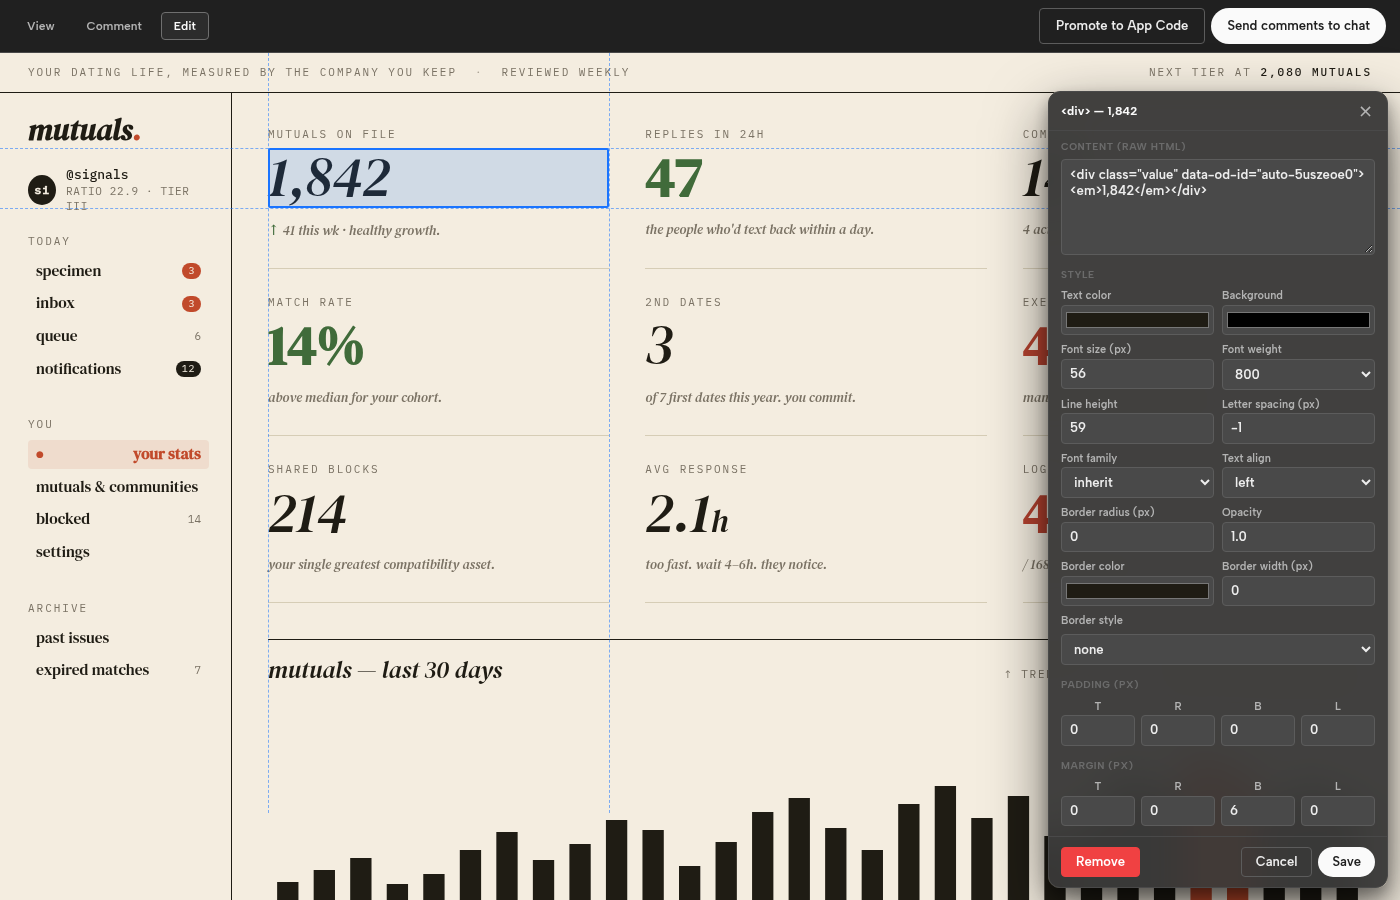Screen dimensions: 1400x900
Task: Click the 47 replies value
Action: 674,179
